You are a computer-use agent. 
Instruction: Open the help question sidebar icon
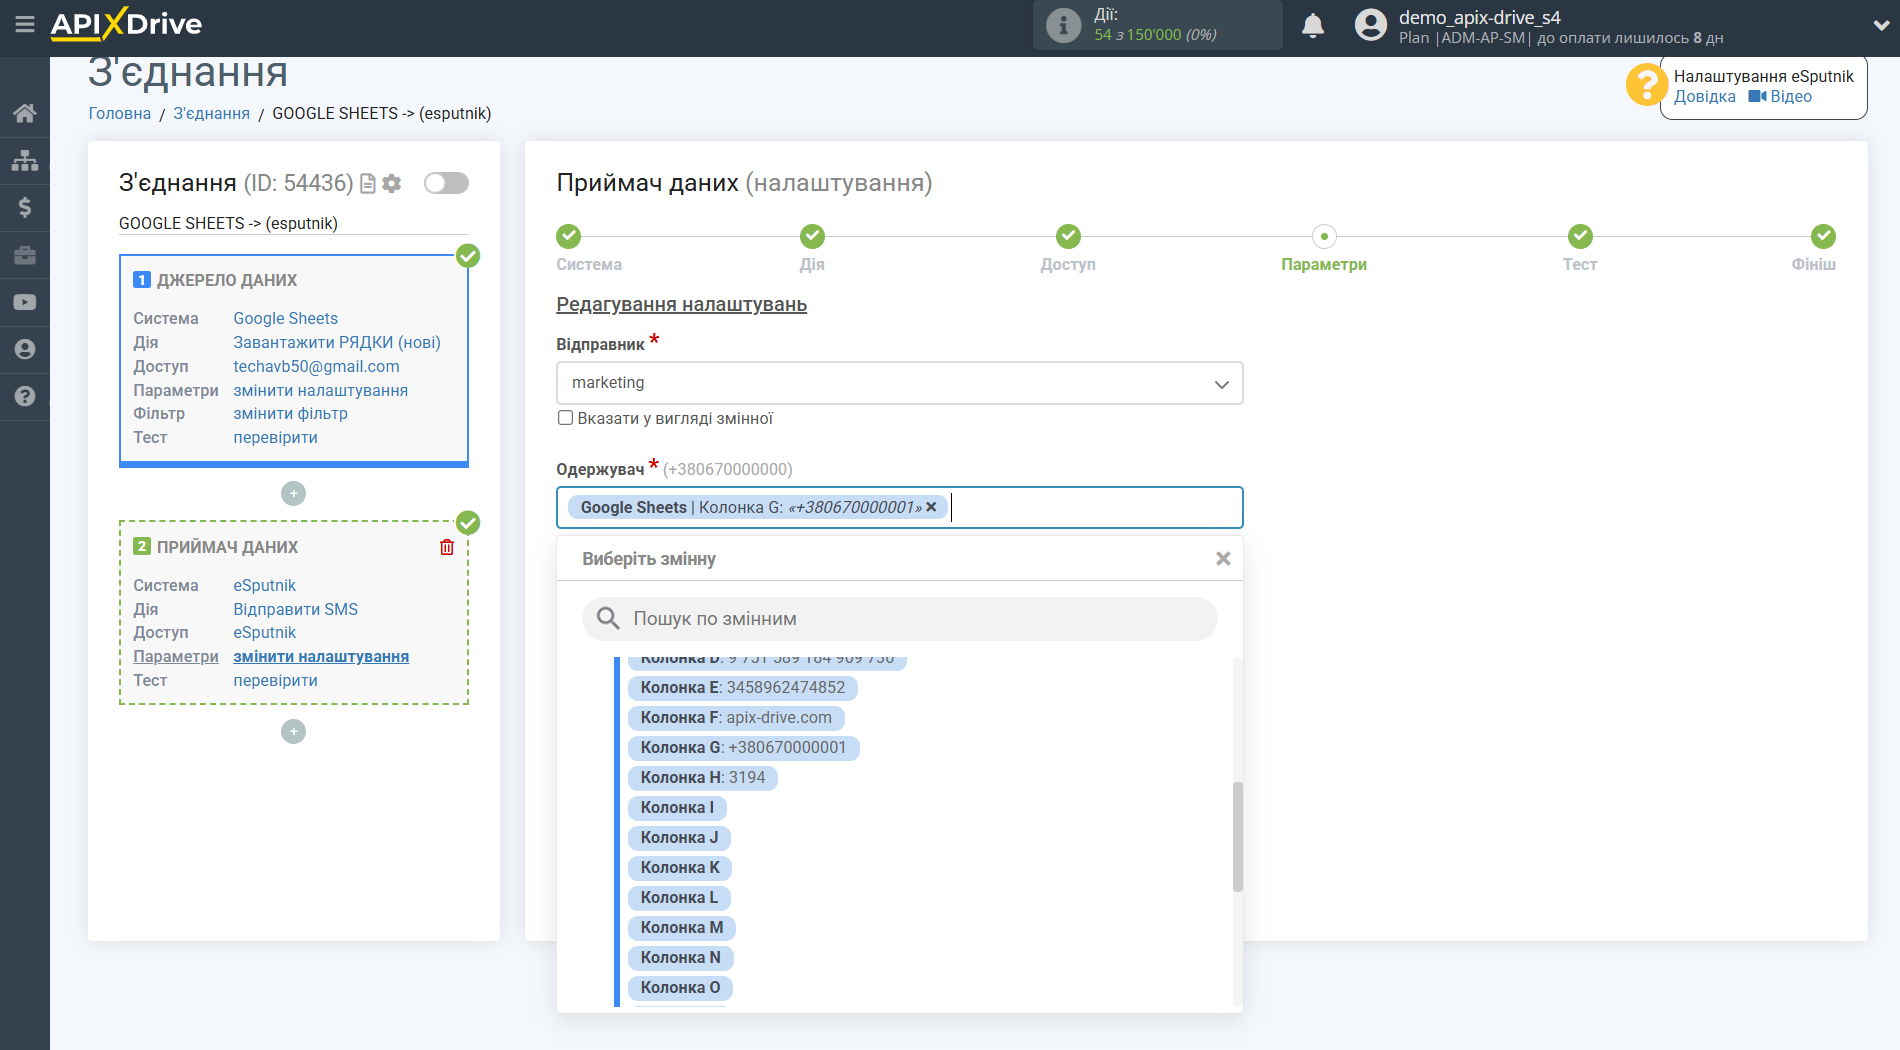click(x=25, y=396)
